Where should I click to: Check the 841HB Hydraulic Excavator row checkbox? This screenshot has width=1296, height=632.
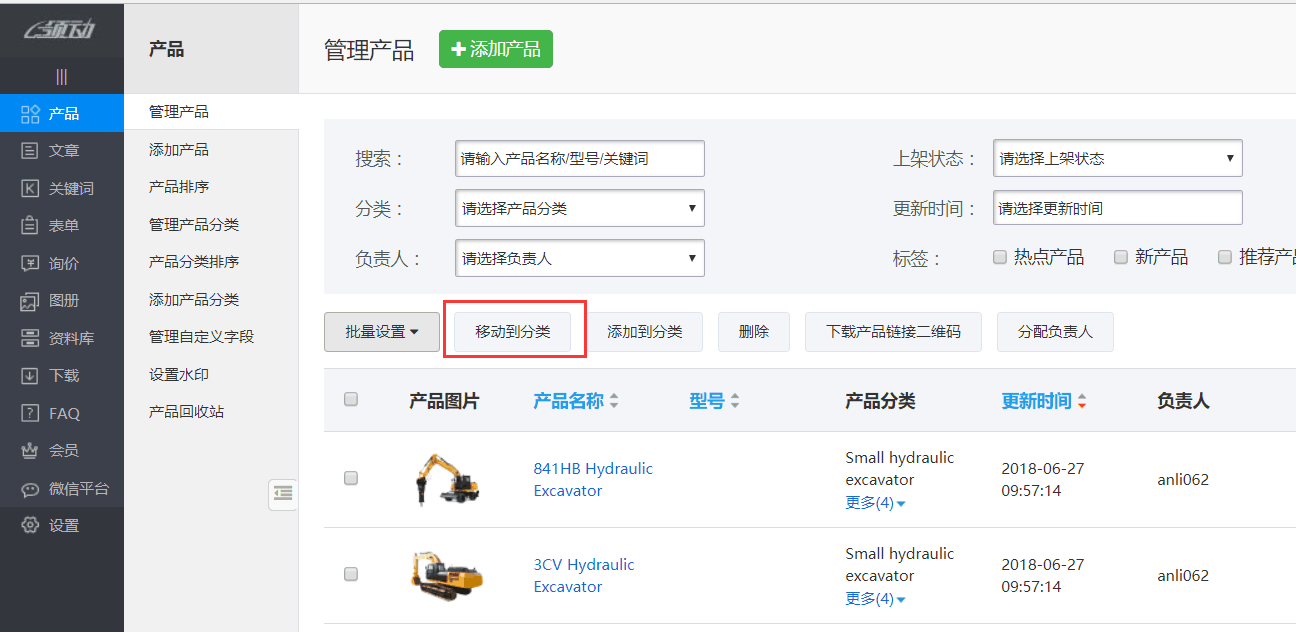tap(351, 478)
